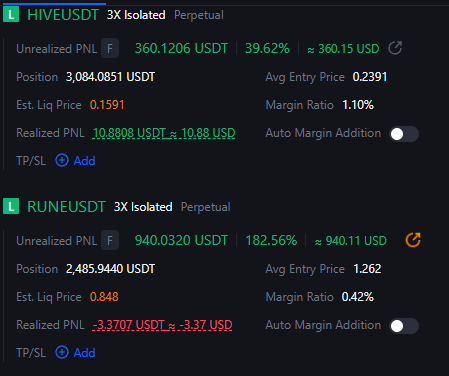Open the RUNEUSDT negative realized PNL details
The width and height of the screenshot is (449, 376).
pyautogui.click(x=162, y=325)
